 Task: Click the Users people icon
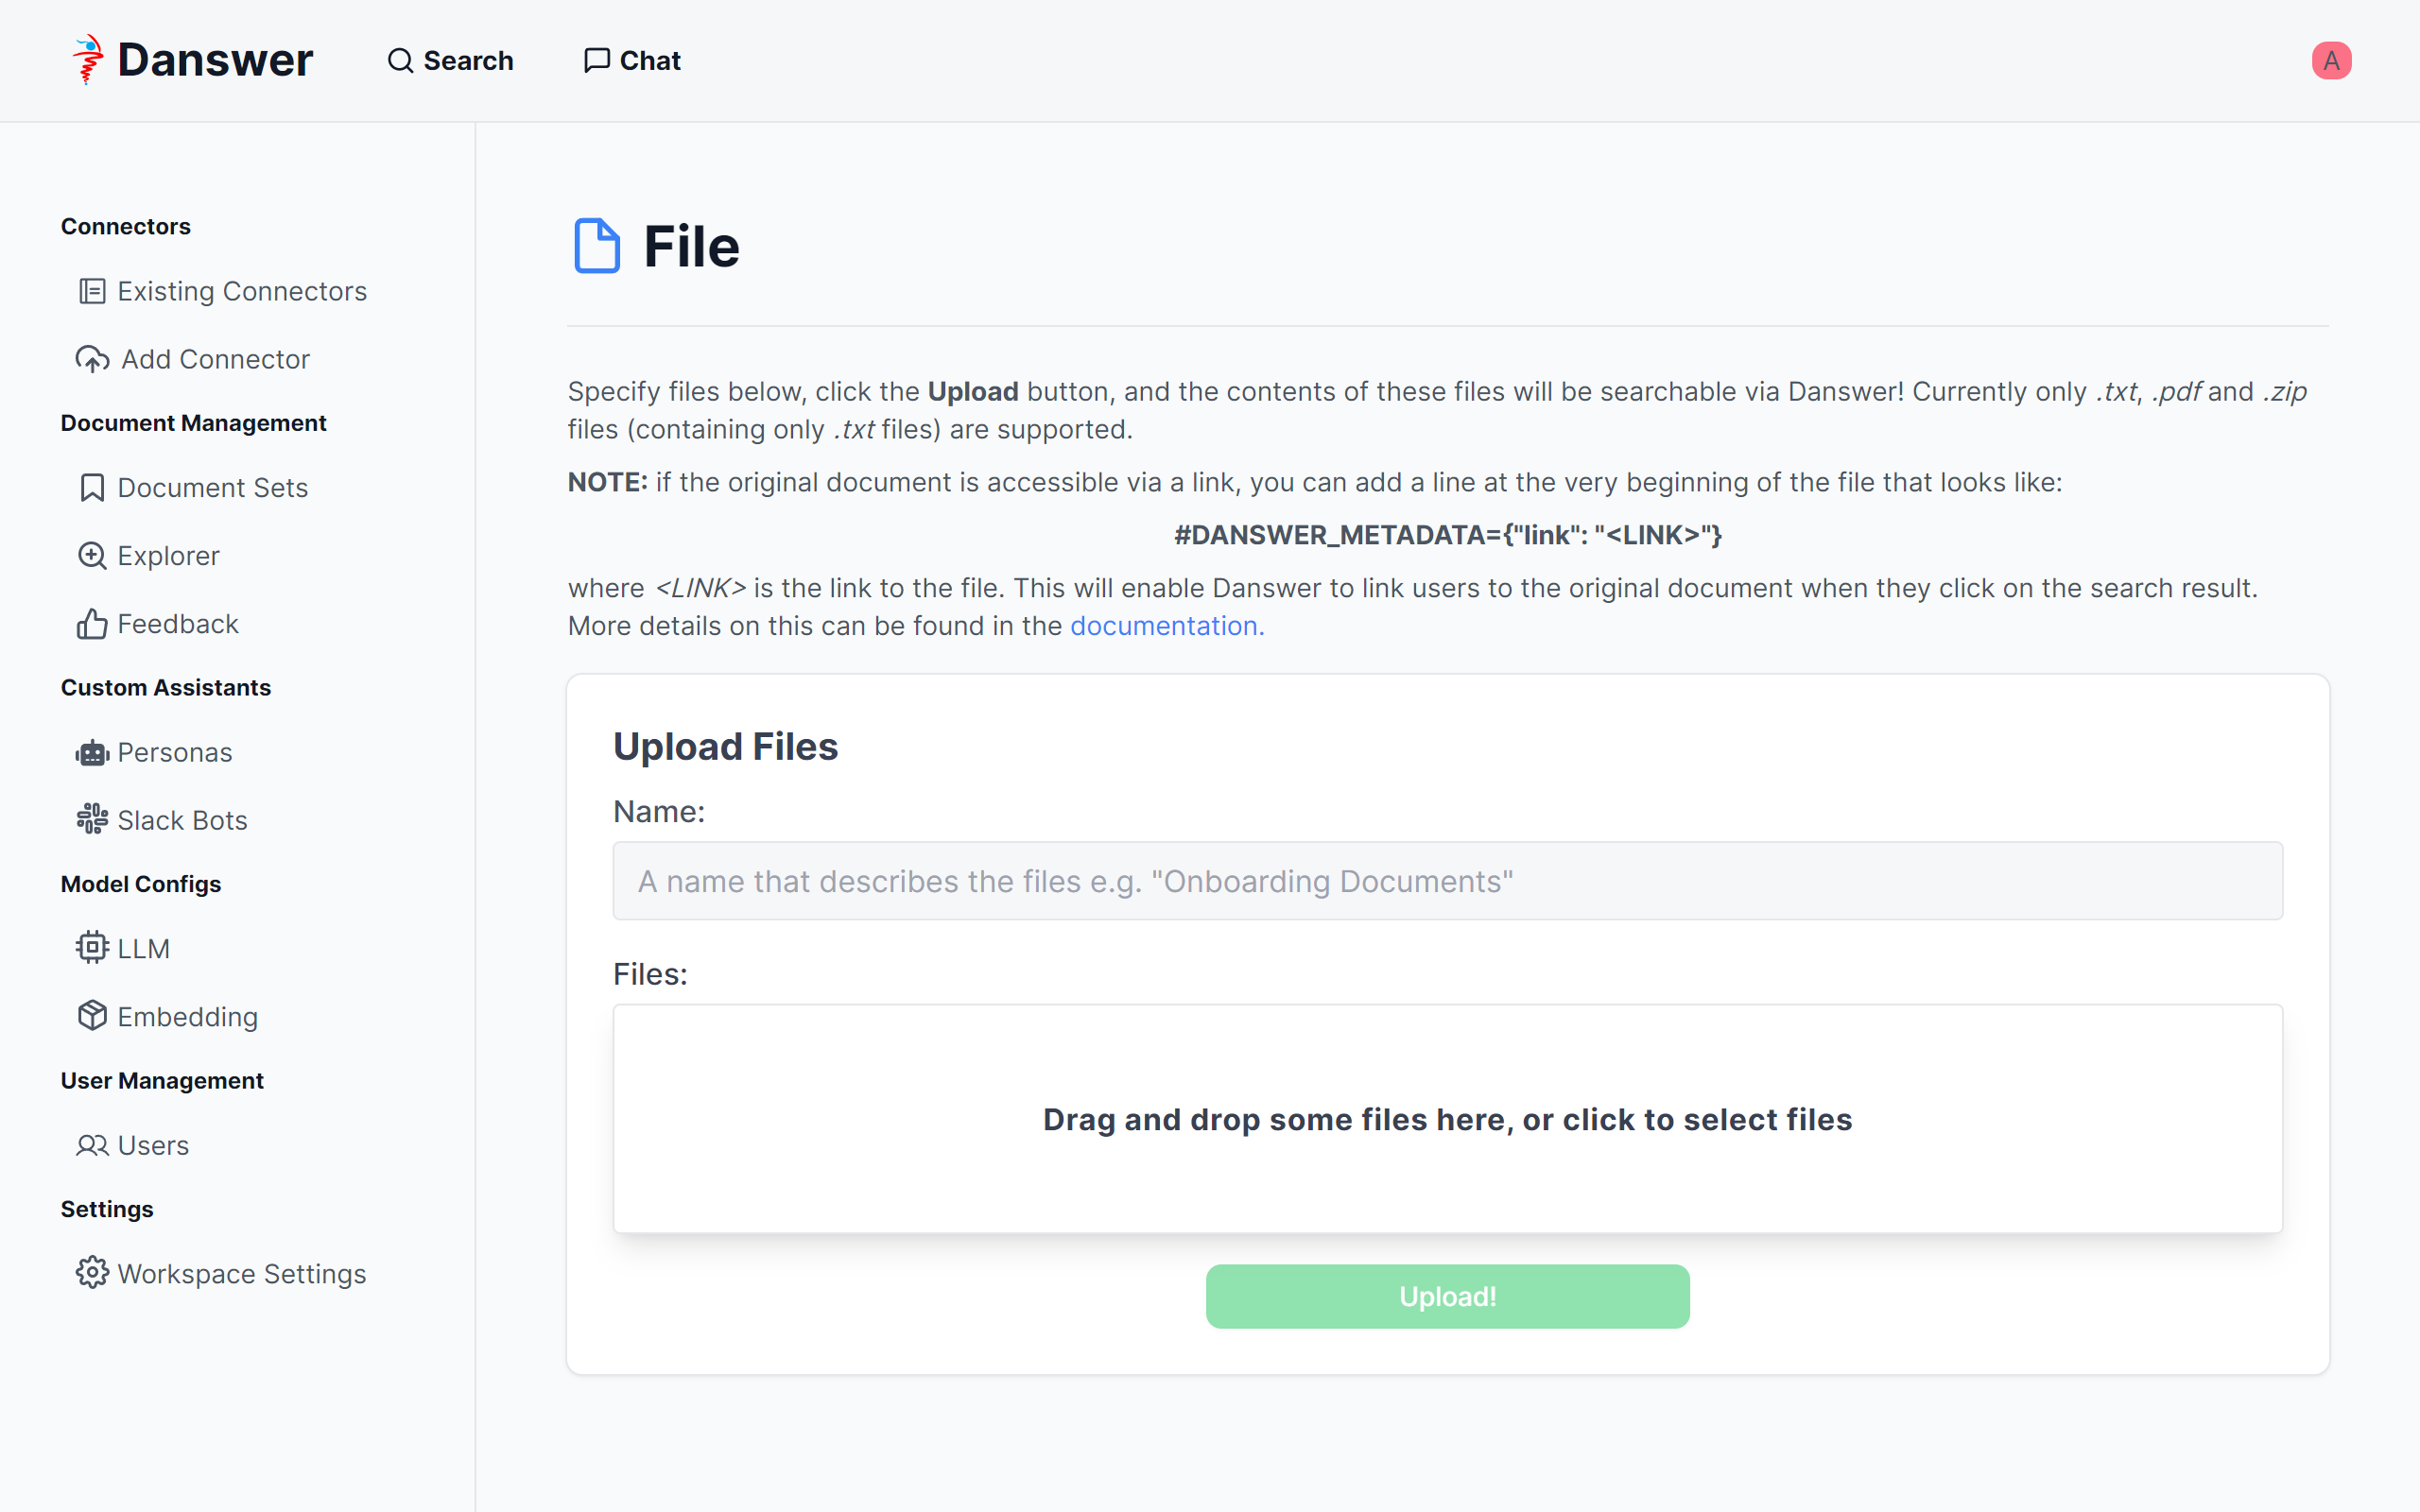coord(92,1145)
